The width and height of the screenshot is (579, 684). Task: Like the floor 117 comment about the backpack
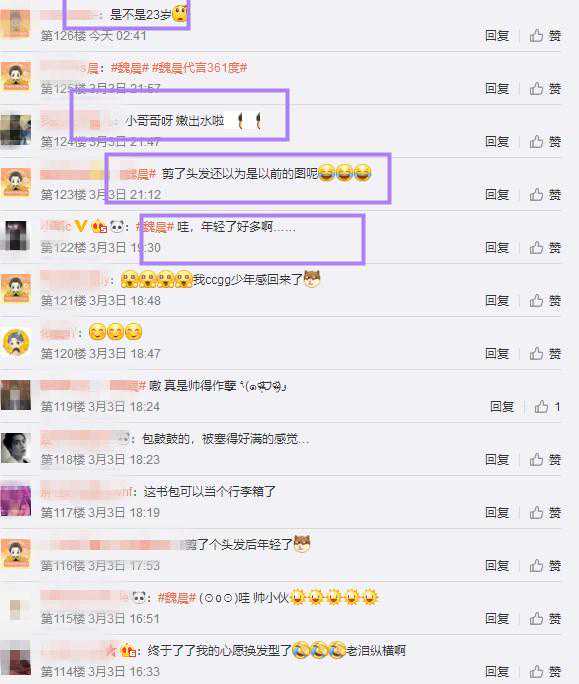coord(545,513)
